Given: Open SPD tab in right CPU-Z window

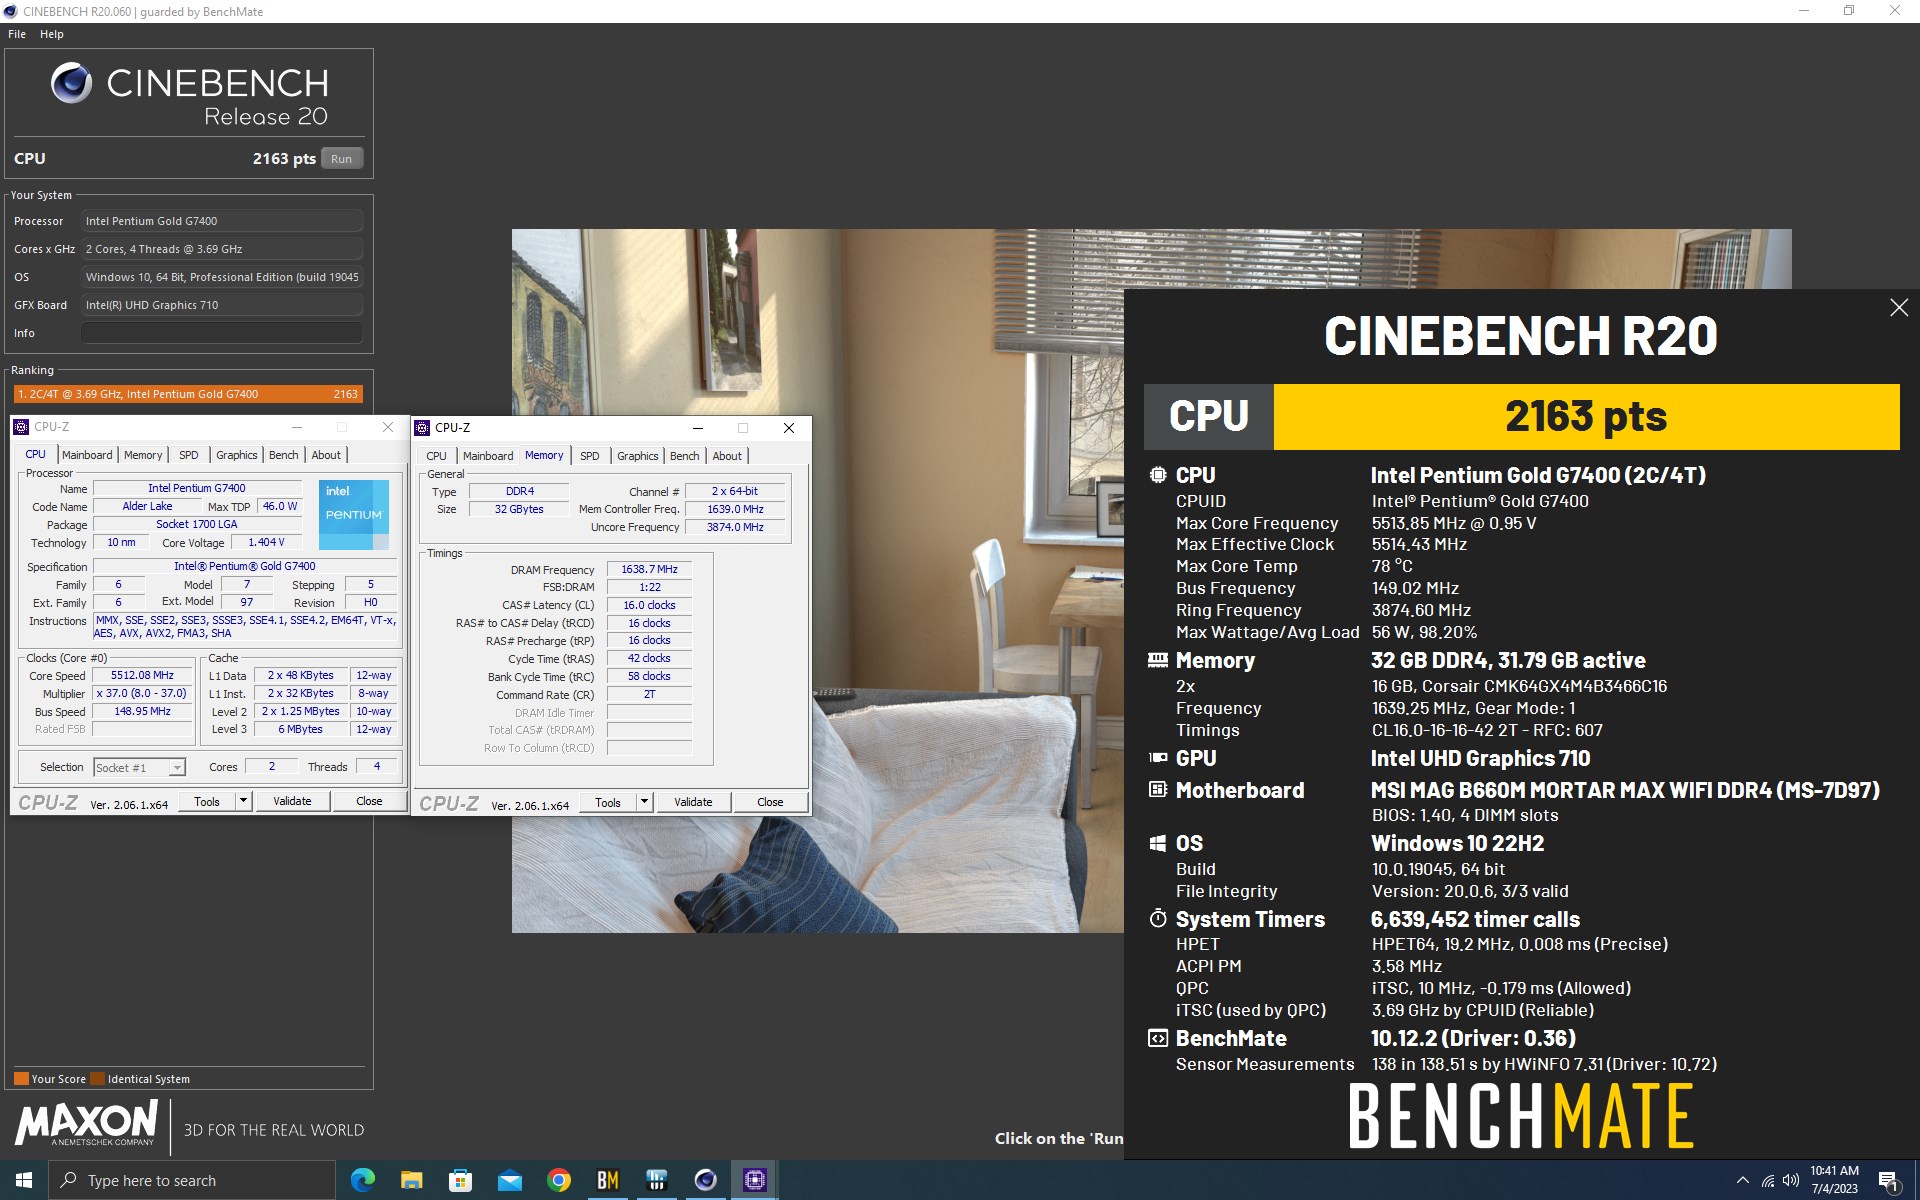Looking at the screenshot, I should [590, 456].
